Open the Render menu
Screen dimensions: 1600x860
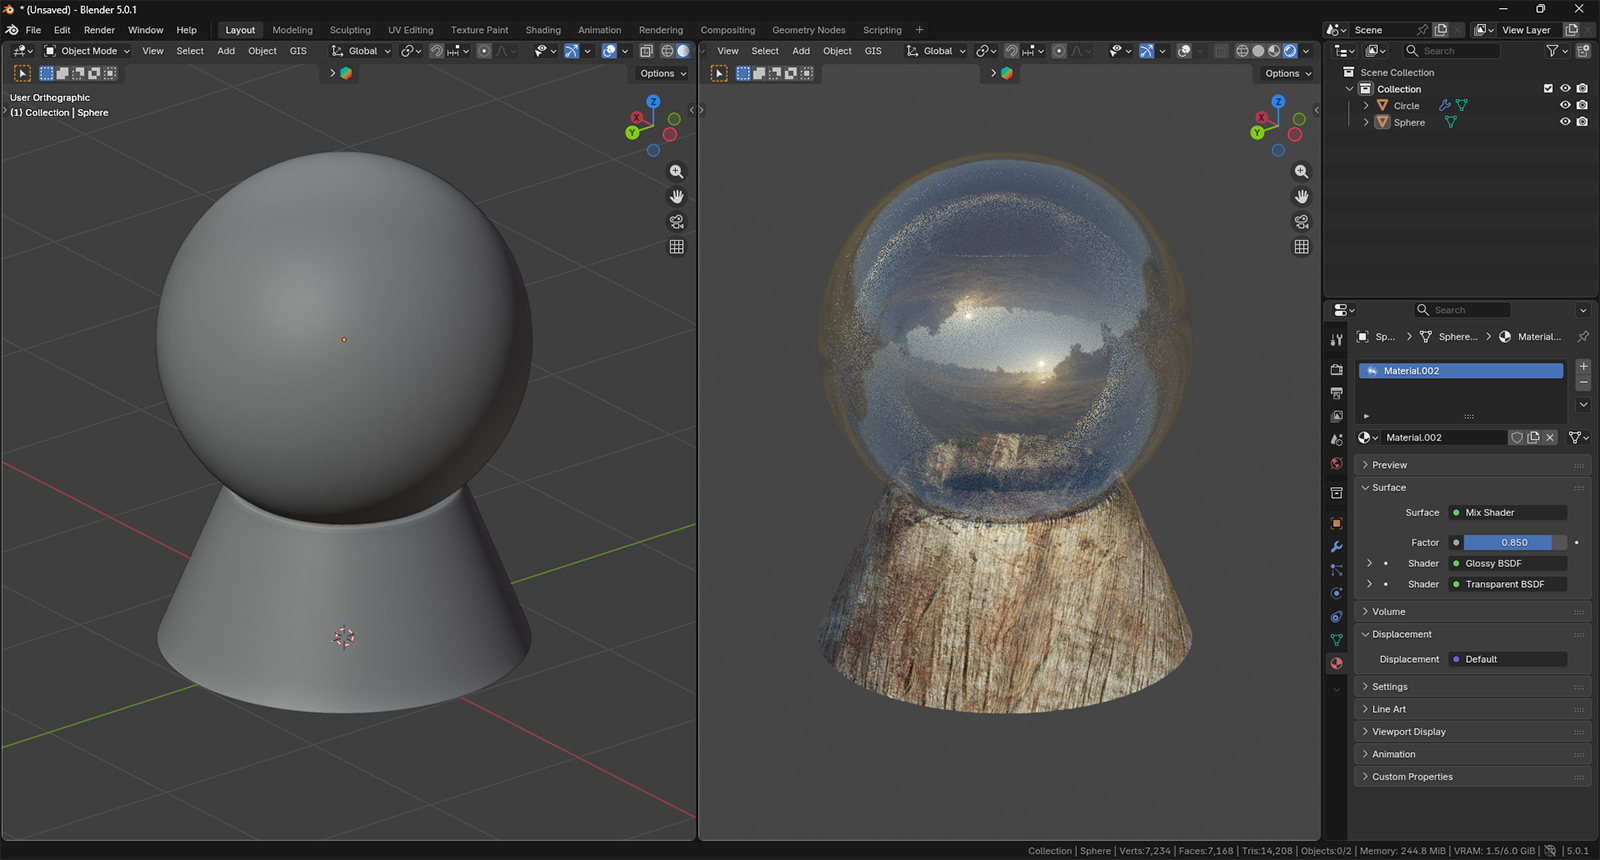click(99, 30)
